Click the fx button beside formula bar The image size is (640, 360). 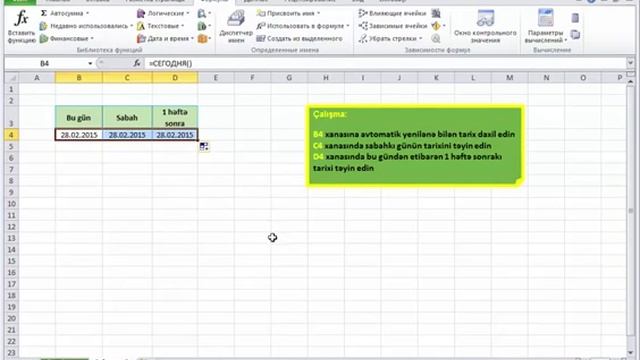pos(137,63)
